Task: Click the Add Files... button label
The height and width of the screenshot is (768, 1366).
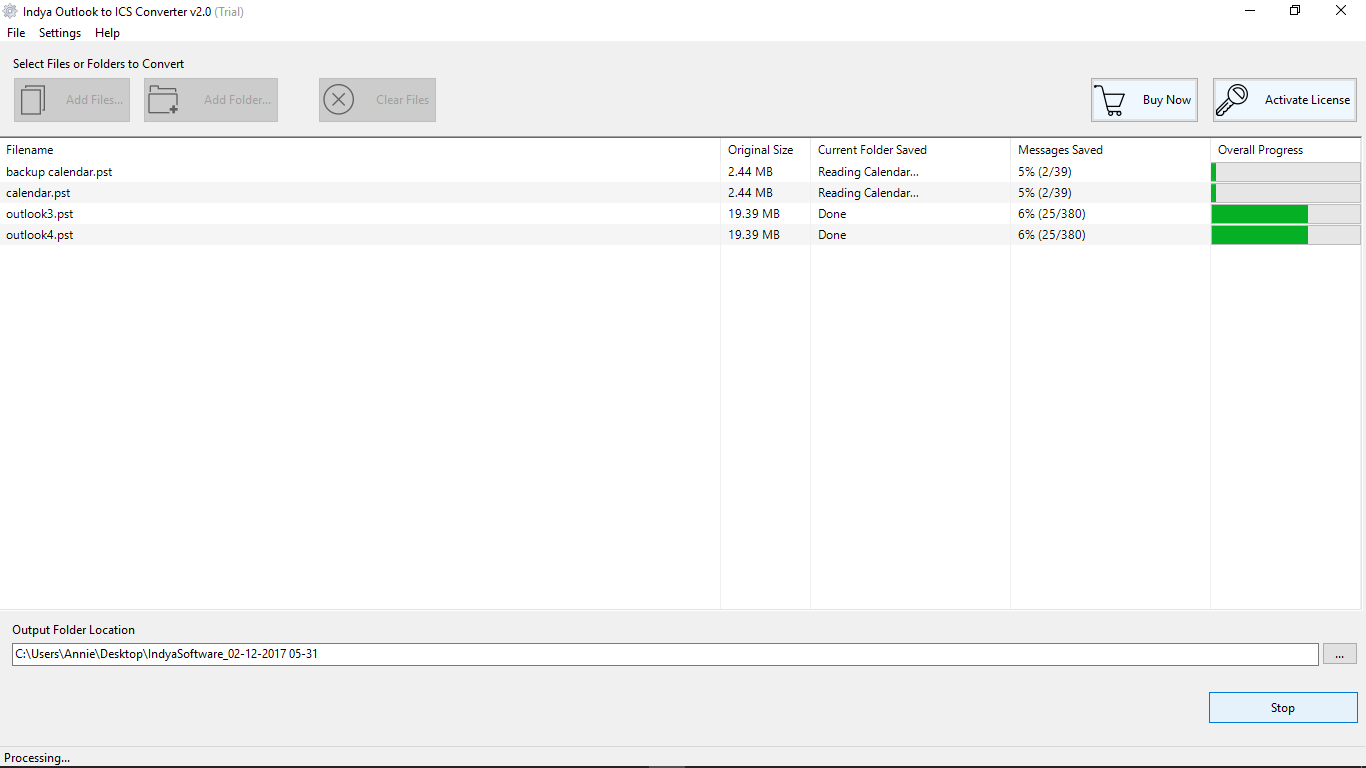Action: [x=94, y=100]
